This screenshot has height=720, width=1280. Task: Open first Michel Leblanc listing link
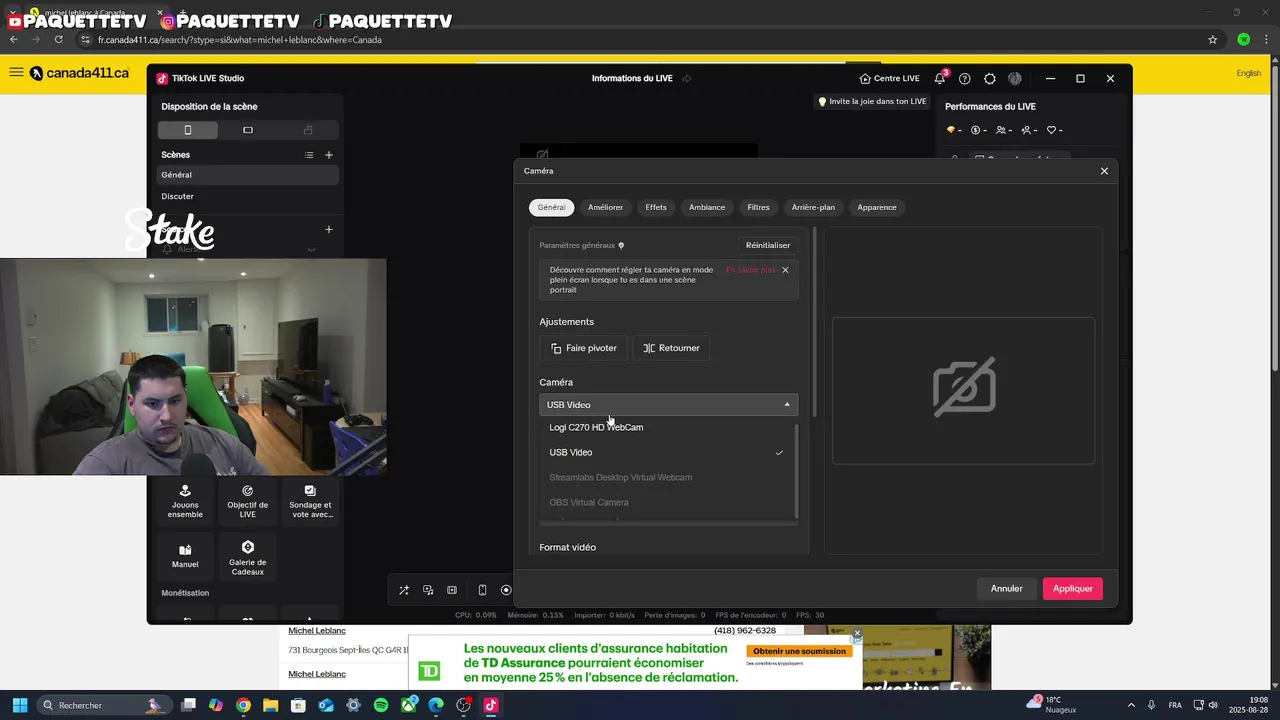coord(317,631)
